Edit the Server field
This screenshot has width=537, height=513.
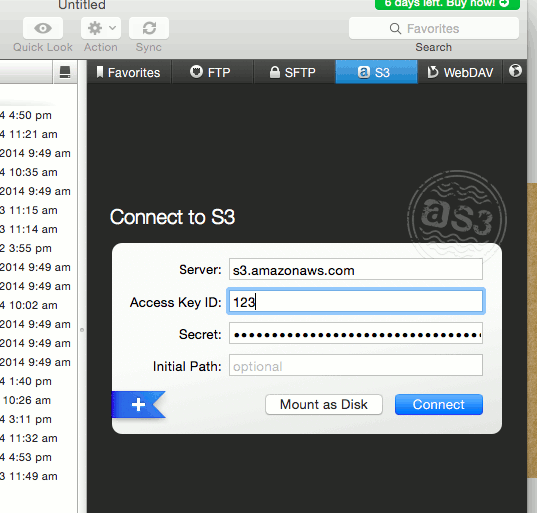point(356,270)
